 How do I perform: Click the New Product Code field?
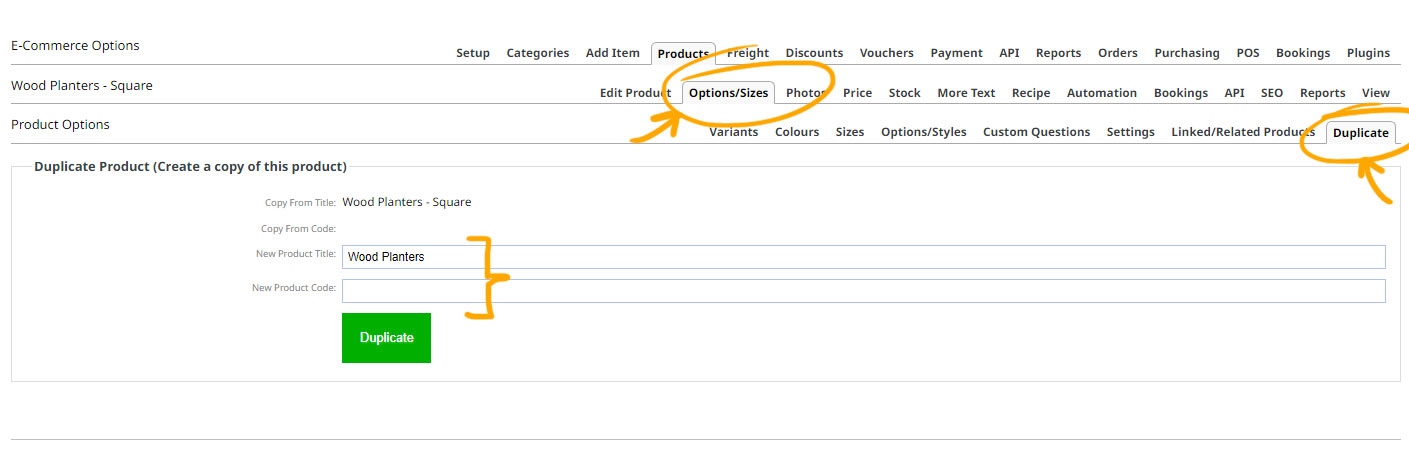(863, 291)
